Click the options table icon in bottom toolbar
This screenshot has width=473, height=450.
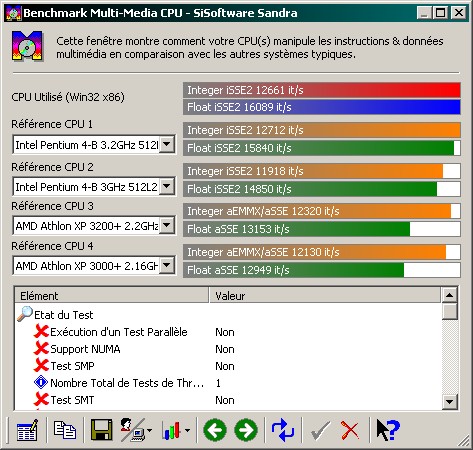tap(27, 430)
